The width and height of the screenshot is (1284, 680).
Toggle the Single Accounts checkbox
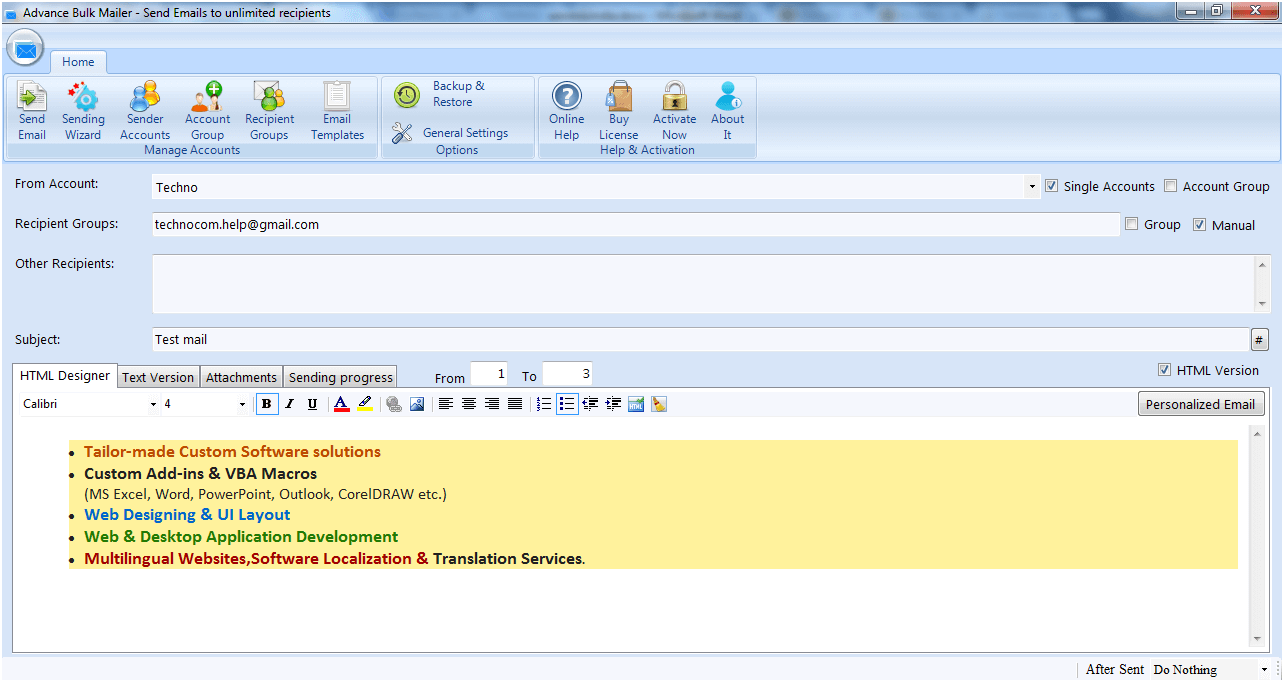coord(1051,186)
